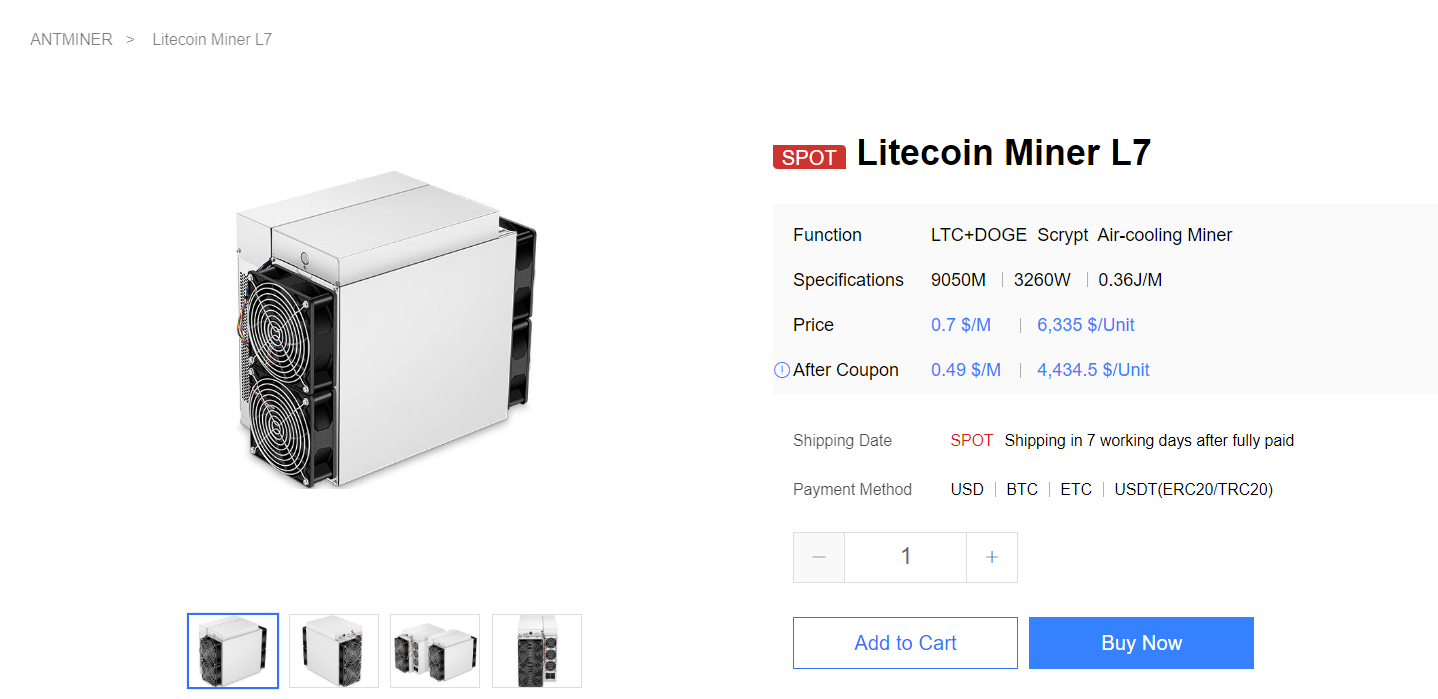Decrease quantity with the minus button
The width and height of the screenshot is (1438, 699).
[x=819, y=557]
